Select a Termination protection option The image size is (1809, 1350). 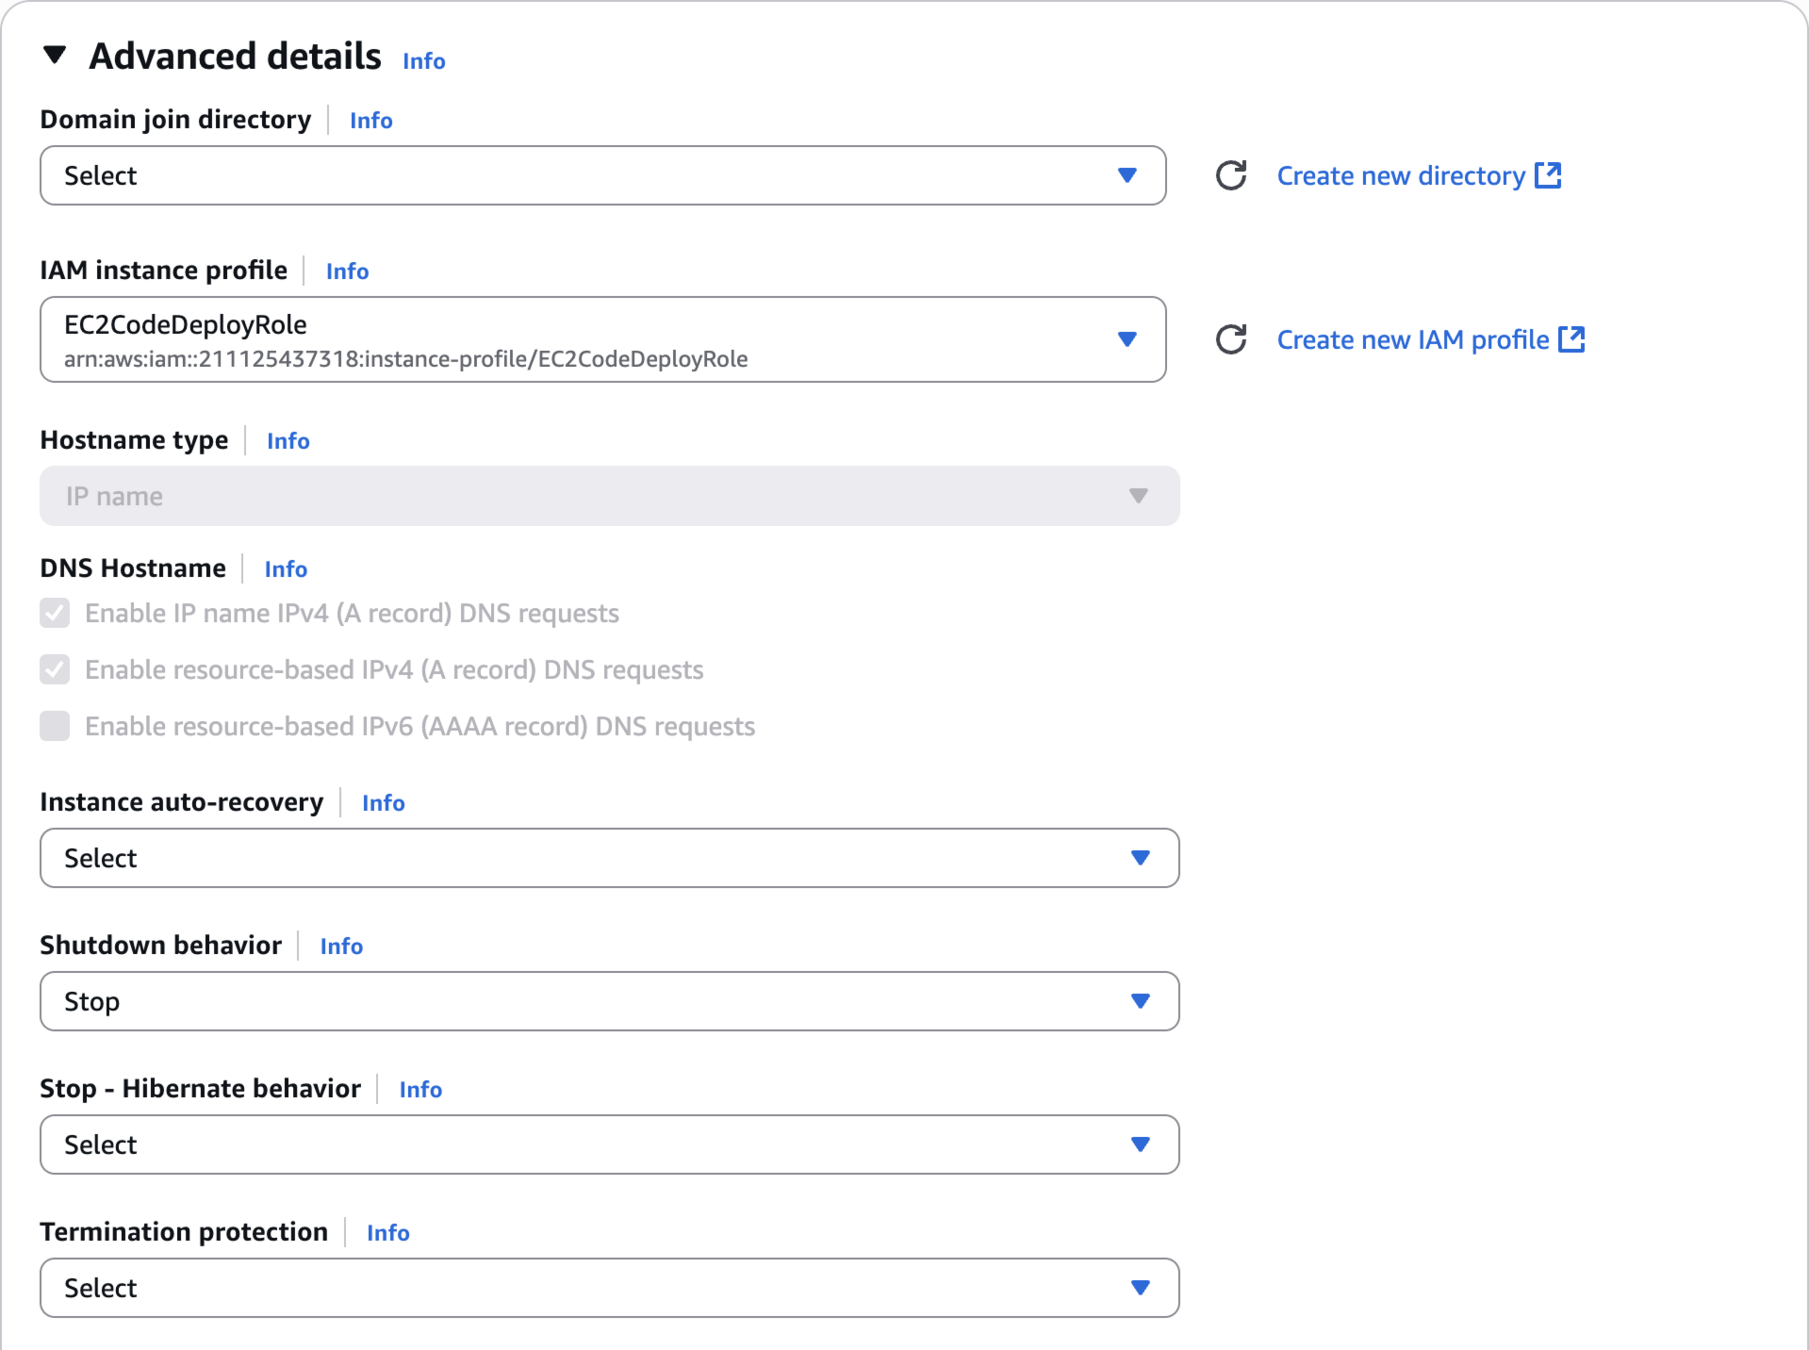609,1288
